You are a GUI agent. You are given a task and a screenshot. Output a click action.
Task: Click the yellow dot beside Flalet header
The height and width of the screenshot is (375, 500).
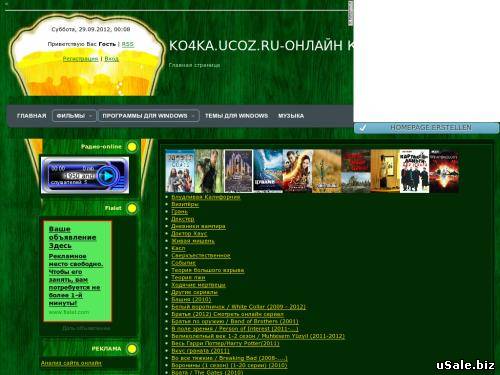click(132, 208)
